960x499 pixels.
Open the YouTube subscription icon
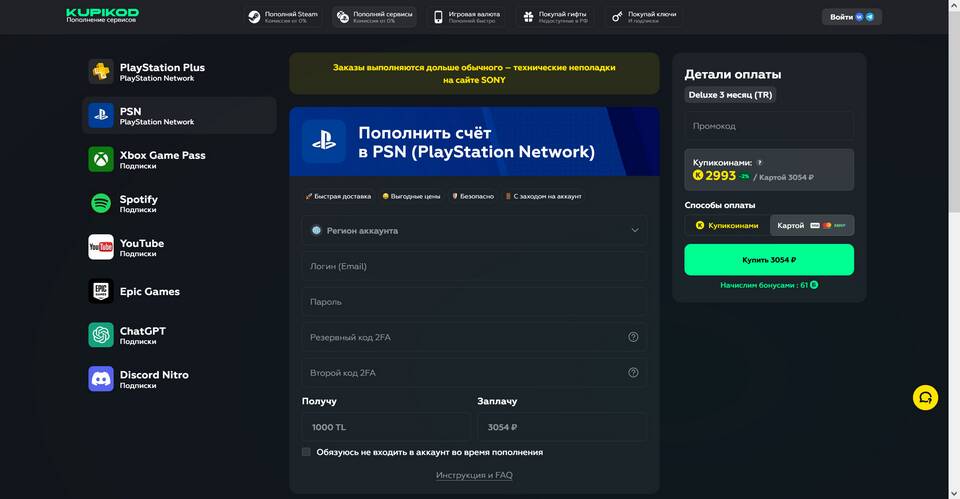coord(101,247)
